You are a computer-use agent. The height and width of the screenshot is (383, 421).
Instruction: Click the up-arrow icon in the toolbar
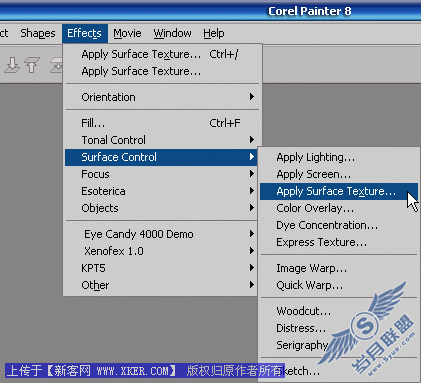(x=32, y=65)
